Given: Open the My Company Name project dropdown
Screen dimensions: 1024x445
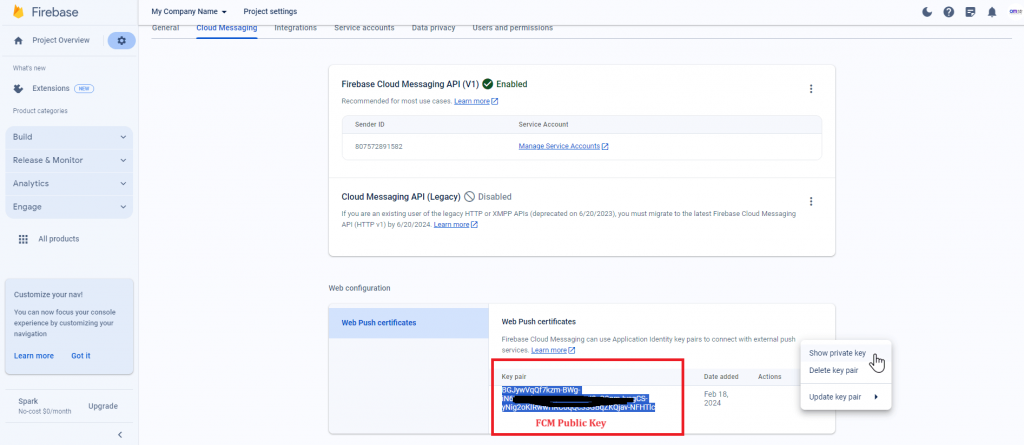Looking at the screenshot, I should [189, 12].
